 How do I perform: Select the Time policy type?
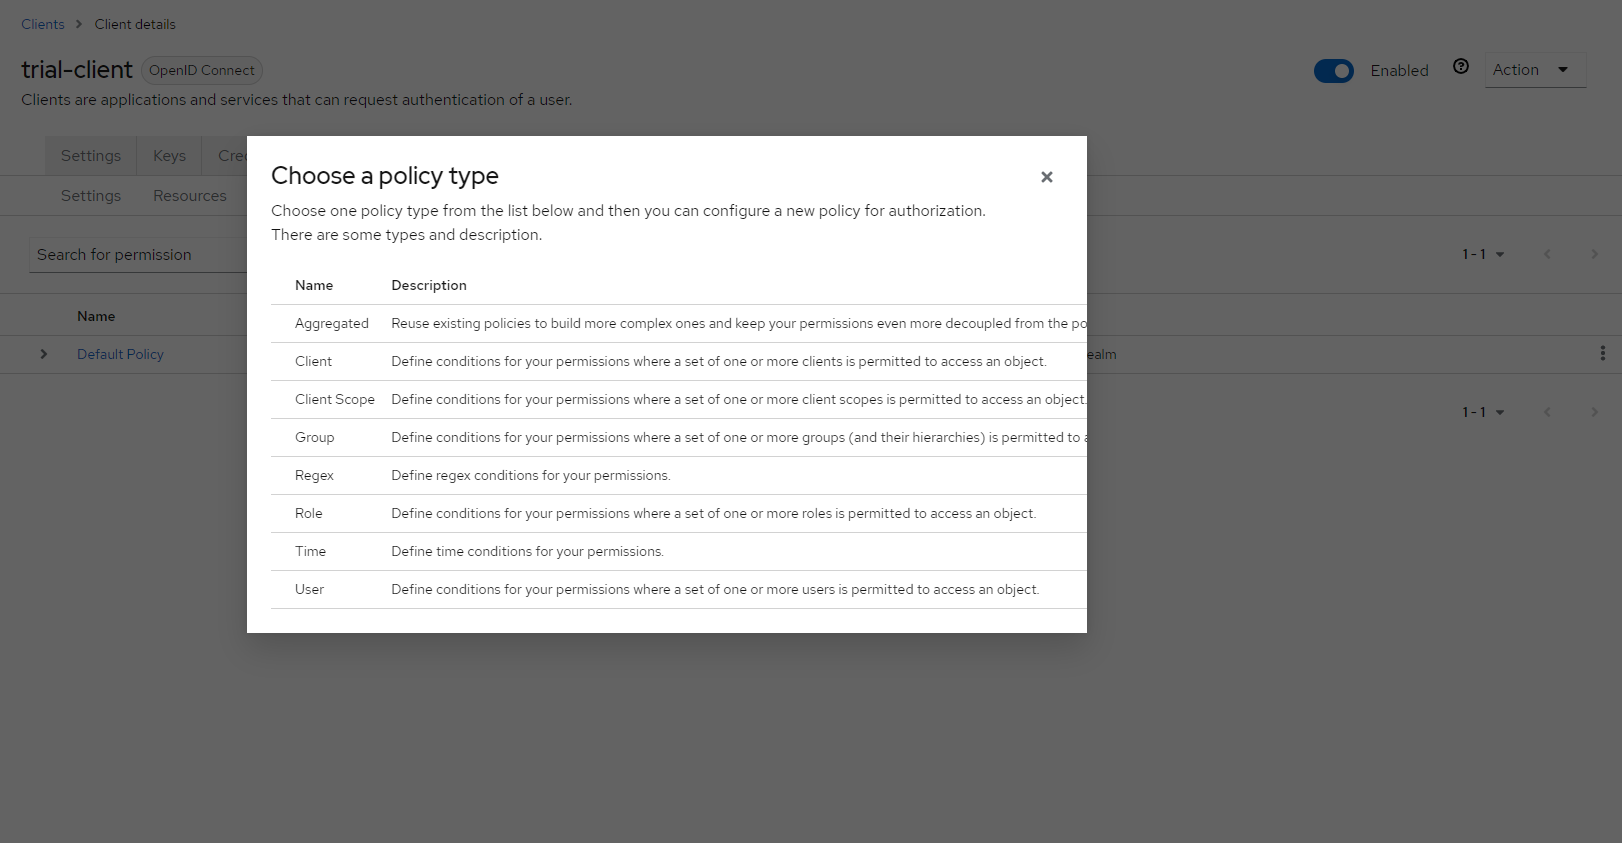point(310,551)
